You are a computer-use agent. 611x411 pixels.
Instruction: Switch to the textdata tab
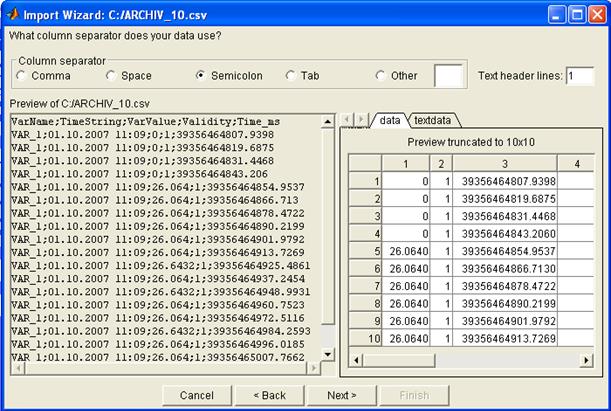pyautogui.click(x=432, y=120)
